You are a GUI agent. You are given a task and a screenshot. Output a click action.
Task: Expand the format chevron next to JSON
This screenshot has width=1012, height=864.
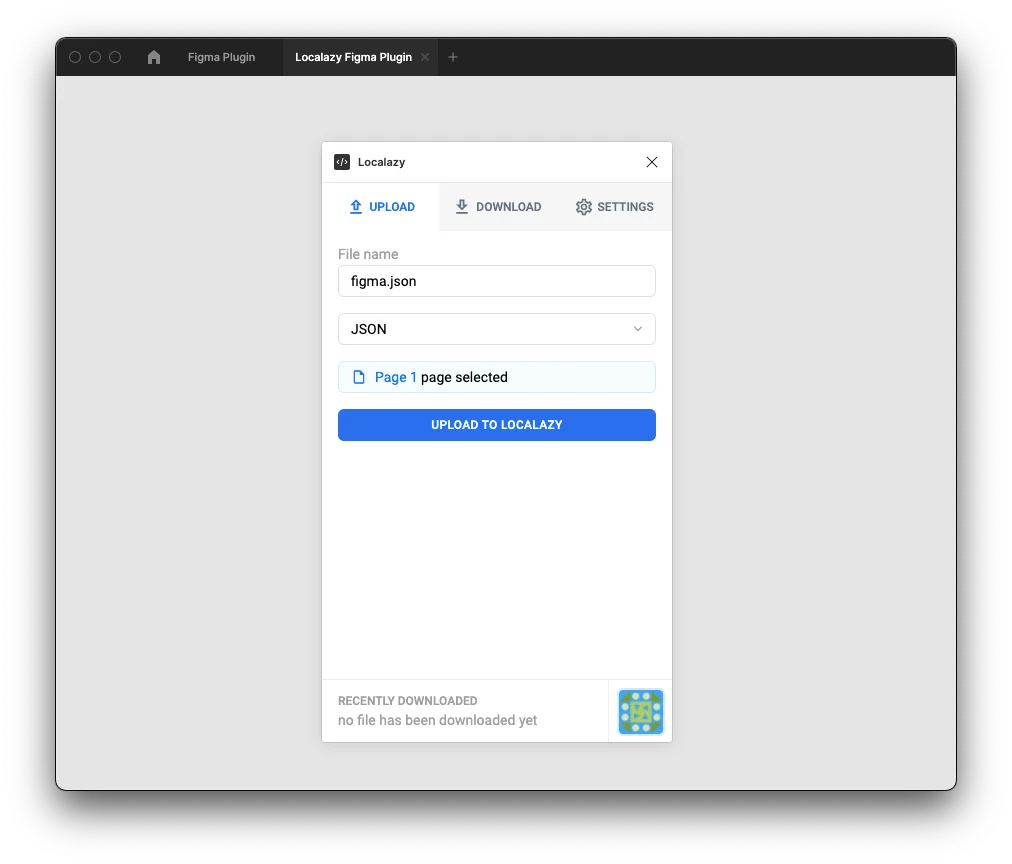coord(638,329)
